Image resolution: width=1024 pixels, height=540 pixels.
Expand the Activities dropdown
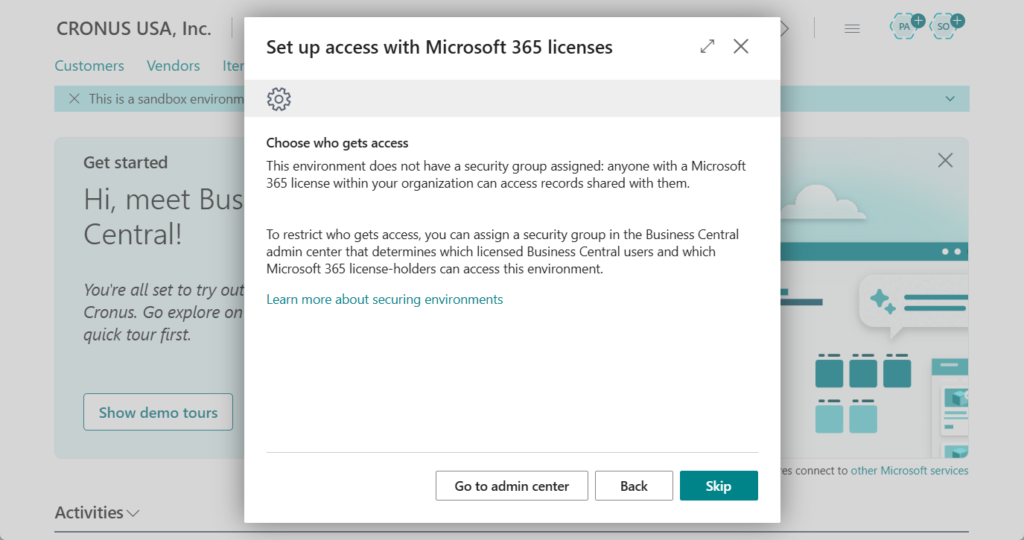coord(97,513)
